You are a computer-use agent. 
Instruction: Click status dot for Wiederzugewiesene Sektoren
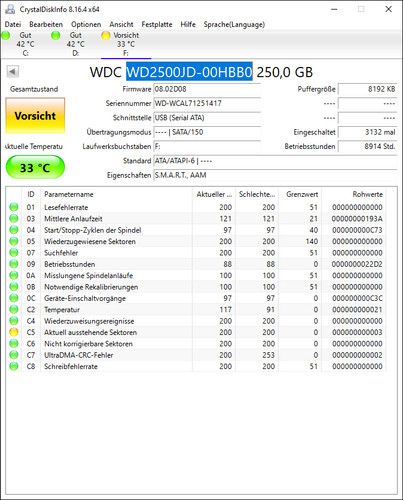tap(14, 241)
